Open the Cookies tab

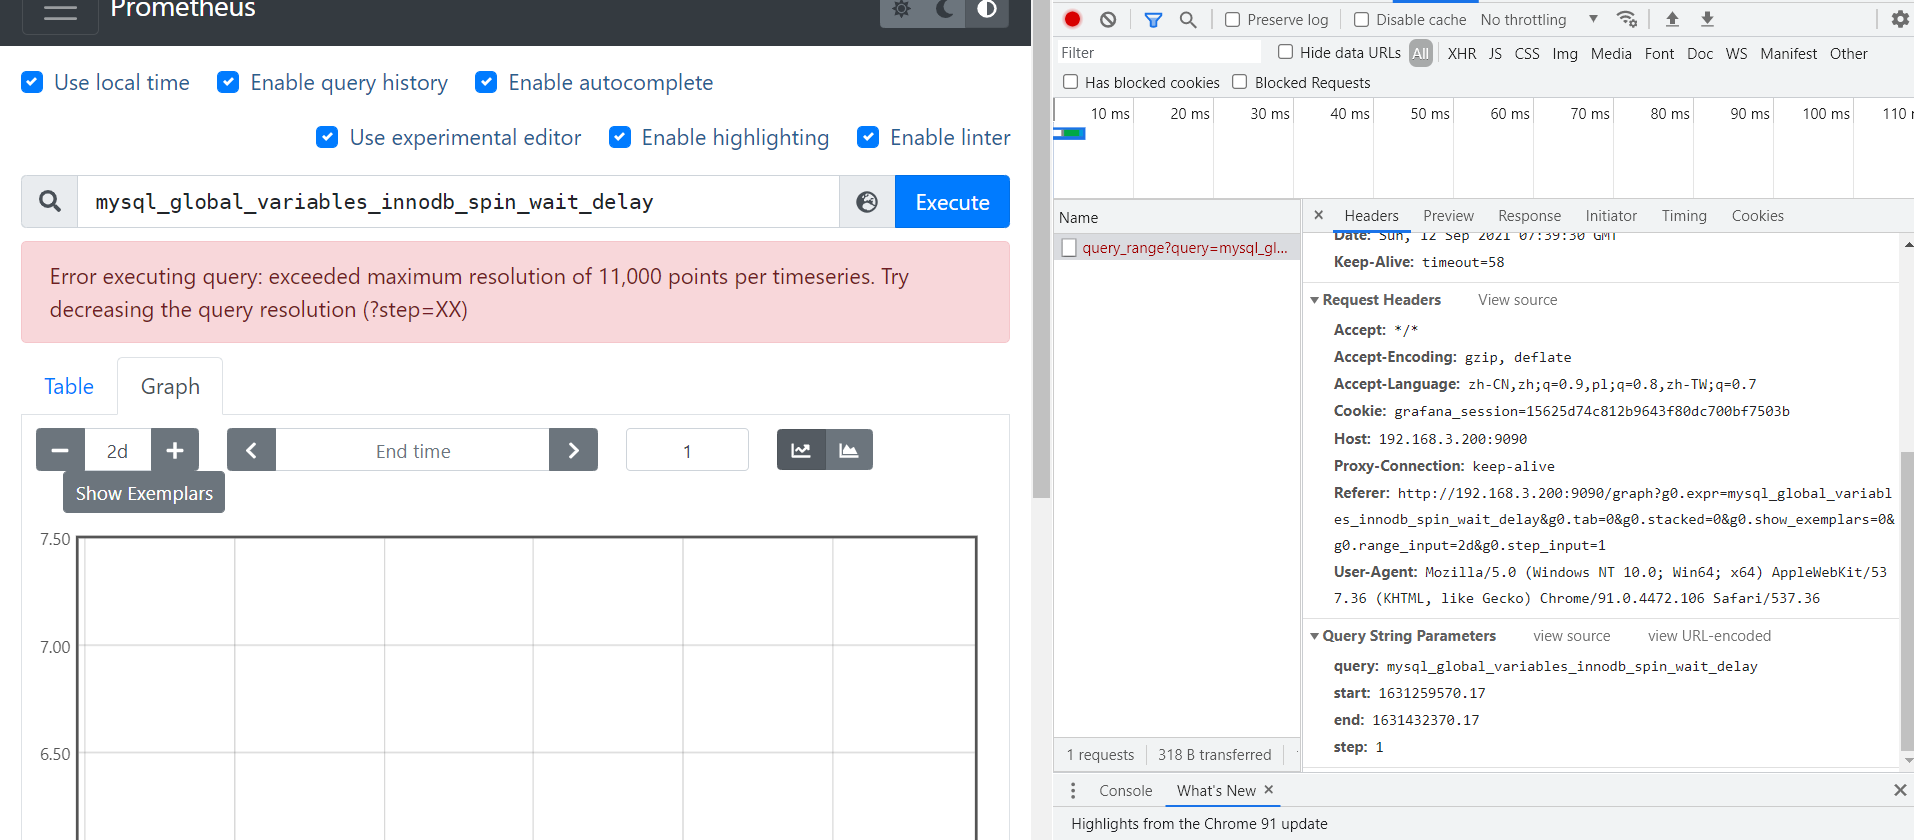(1757, 216)
